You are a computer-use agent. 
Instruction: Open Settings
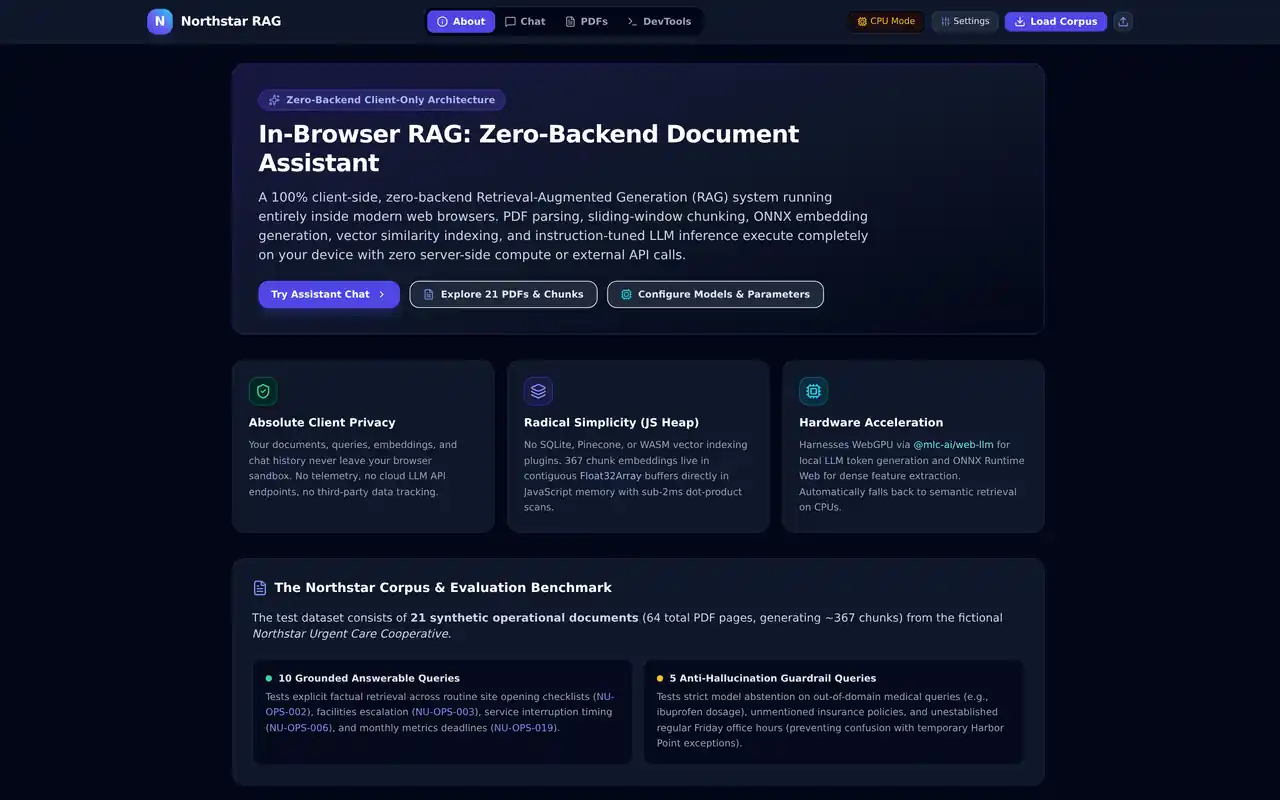point(965,21)
